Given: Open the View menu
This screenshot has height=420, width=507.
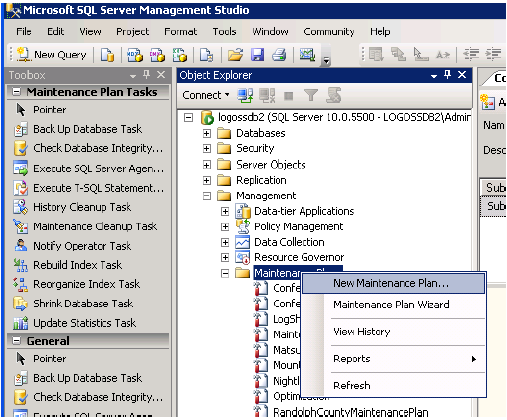Looking at the screenshot, I should point(90,32).
